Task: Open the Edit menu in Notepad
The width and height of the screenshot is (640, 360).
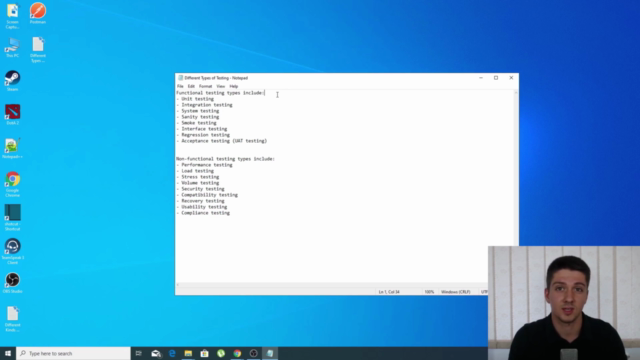Action: click(x=191, y=86)
